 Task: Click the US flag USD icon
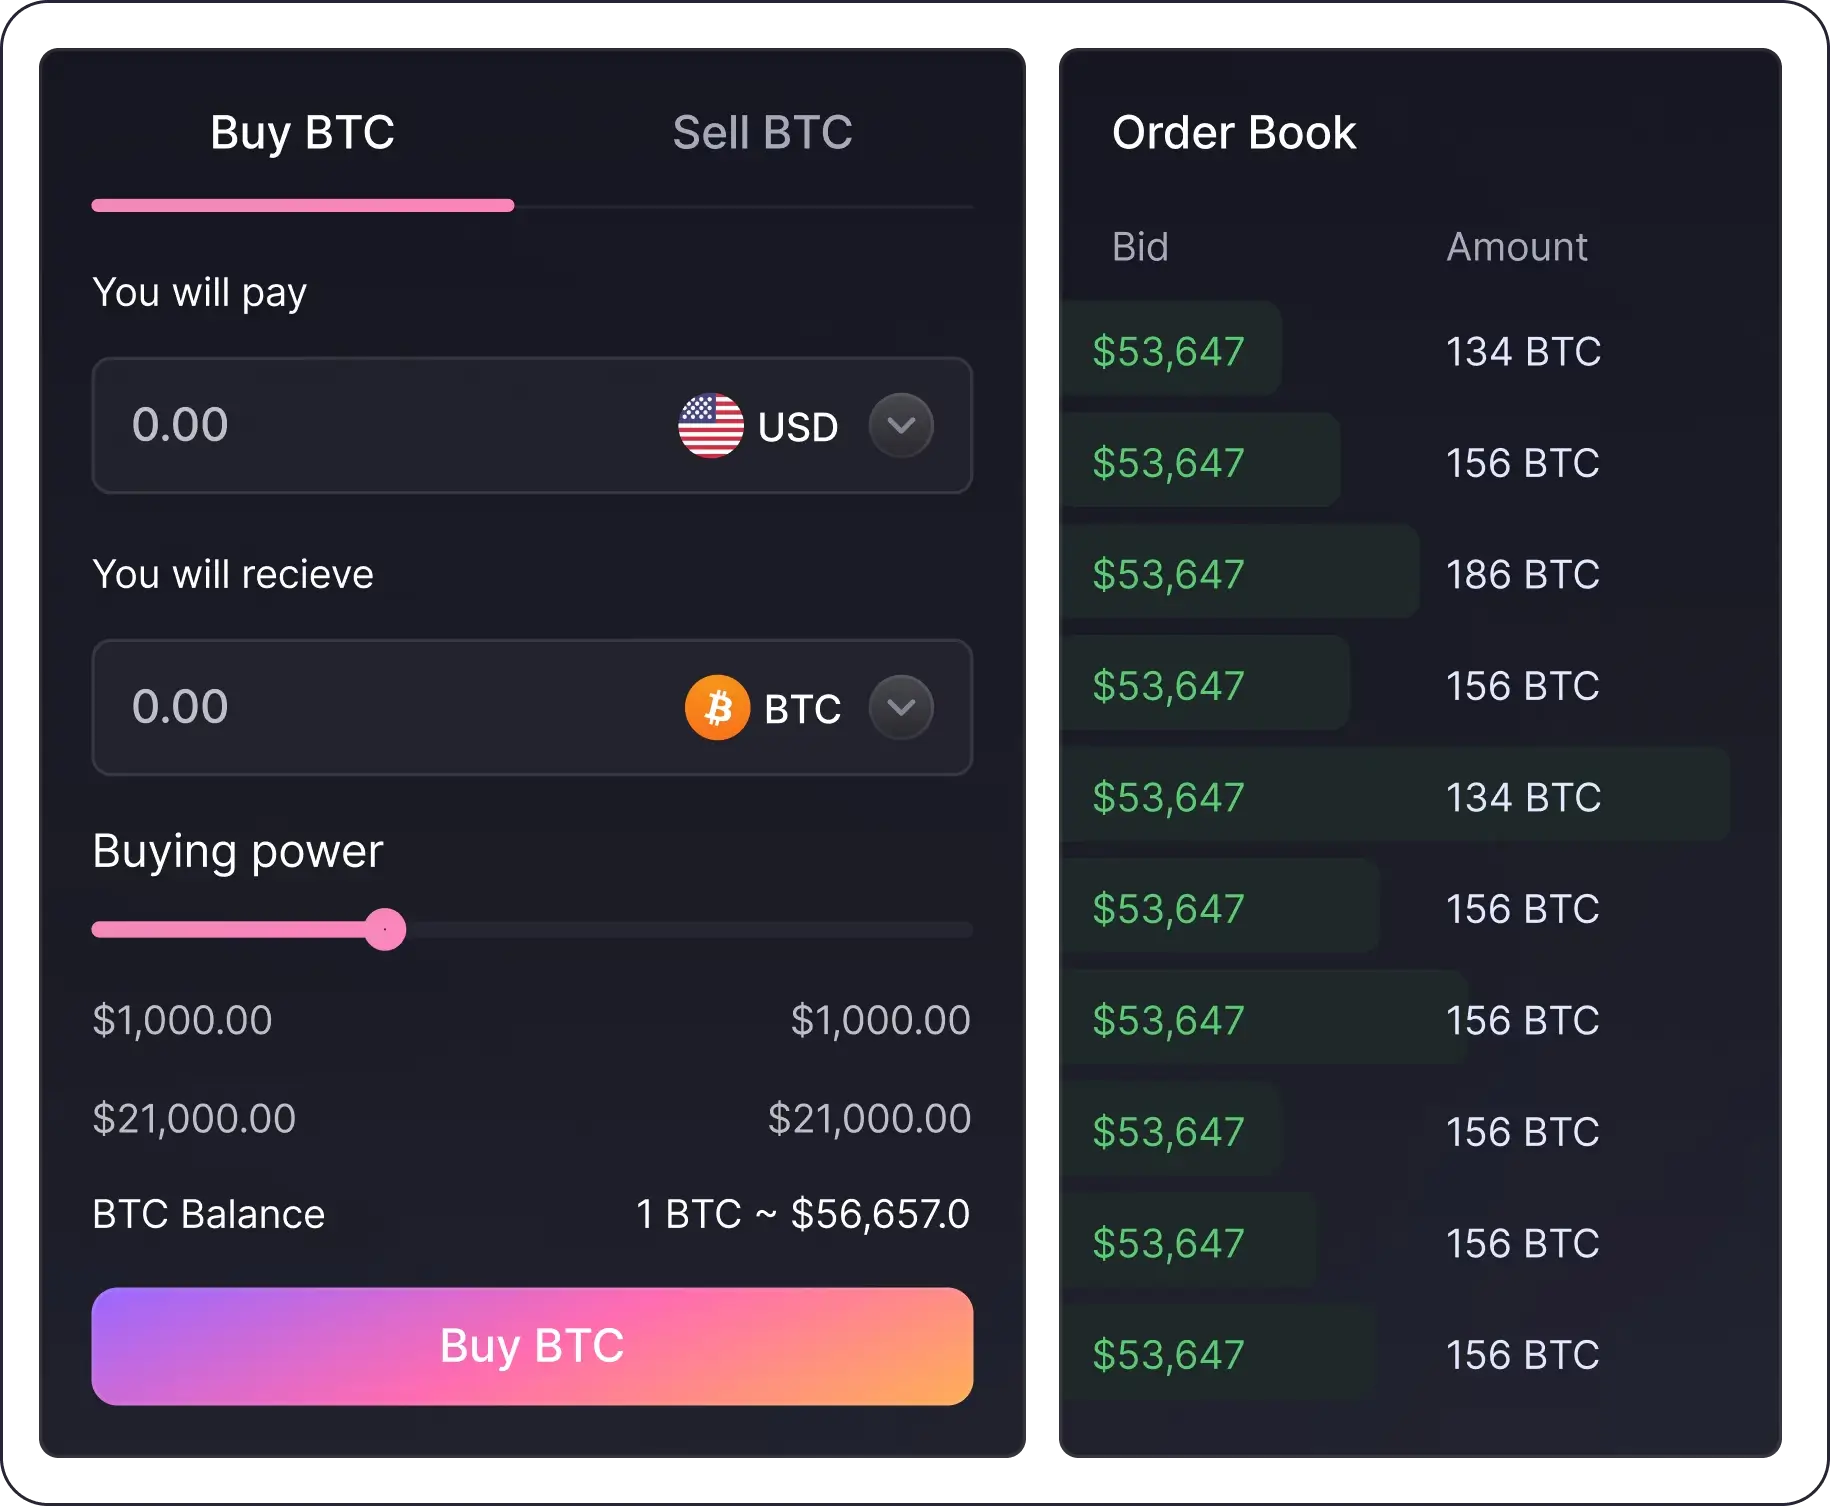(x=711, y=425)
